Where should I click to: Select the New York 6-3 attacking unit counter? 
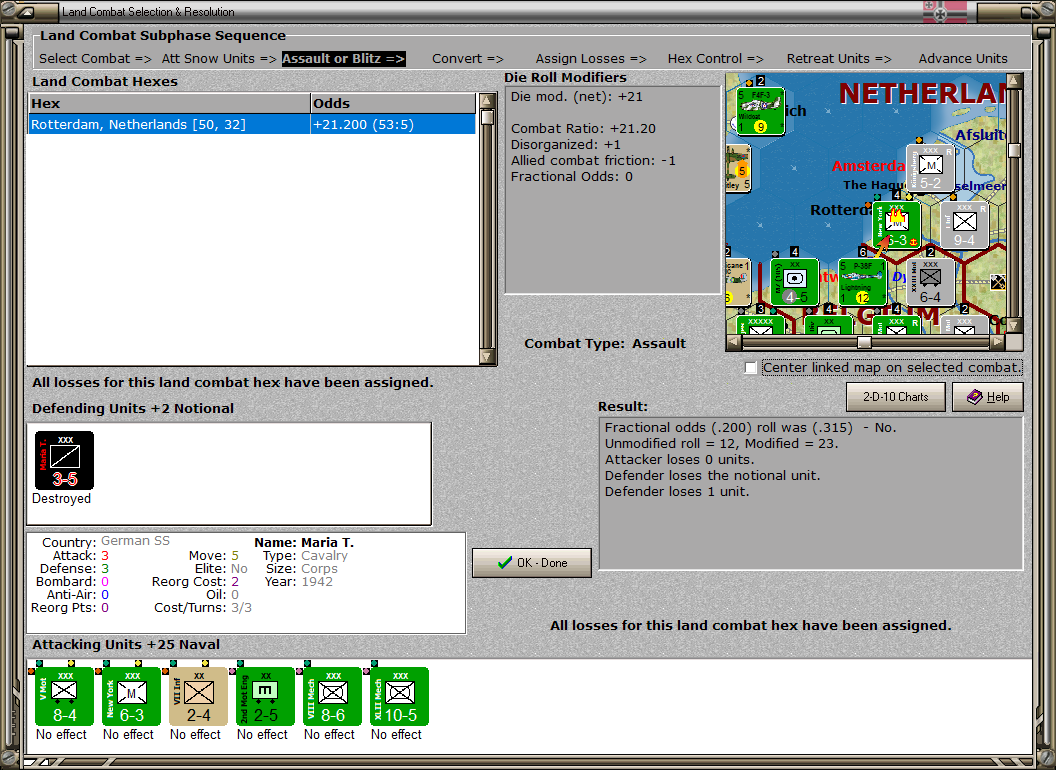coord(131,697)
